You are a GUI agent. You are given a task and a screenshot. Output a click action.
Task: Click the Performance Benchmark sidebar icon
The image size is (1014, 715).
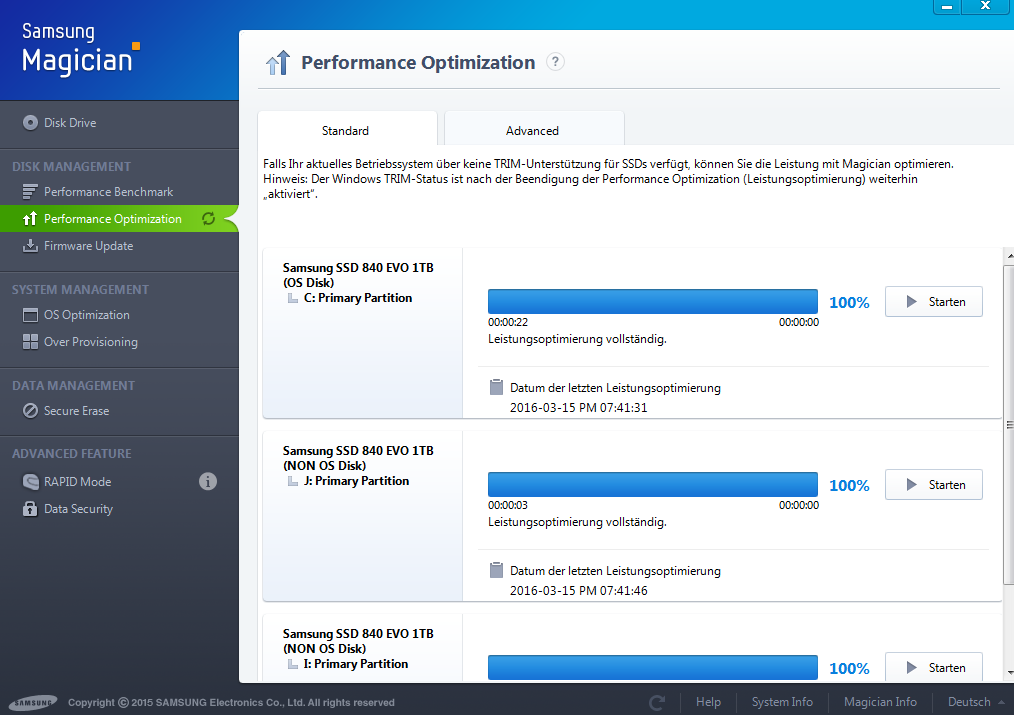(30, 192)
